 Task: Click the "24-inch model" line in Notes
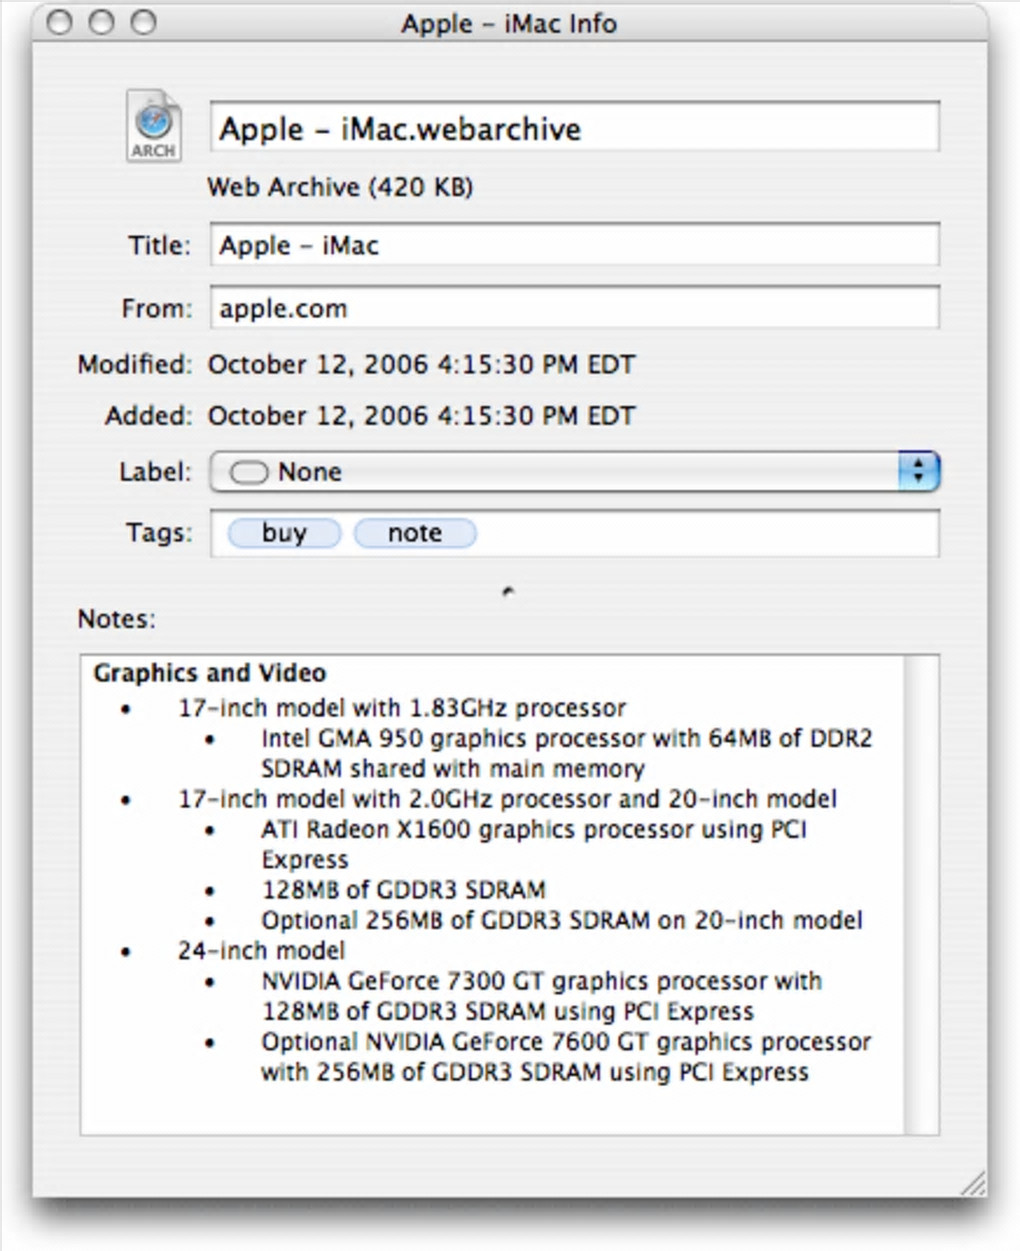pos(261,950)
